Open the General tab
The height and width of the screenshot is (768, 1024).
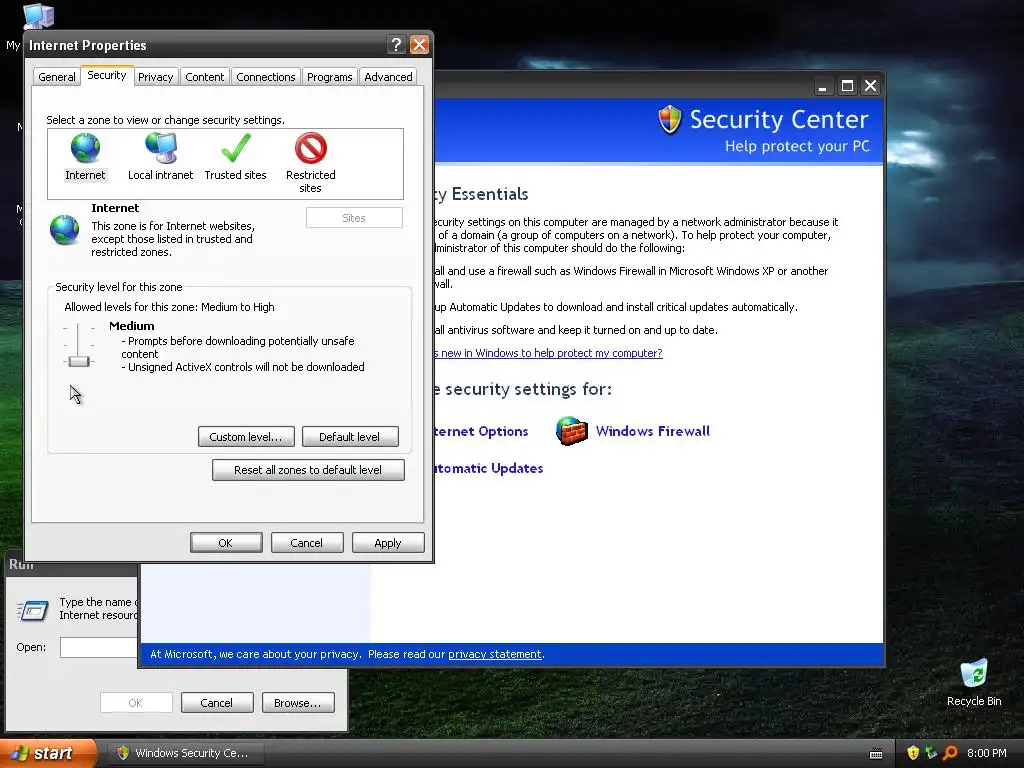click(x=57, y=76)
